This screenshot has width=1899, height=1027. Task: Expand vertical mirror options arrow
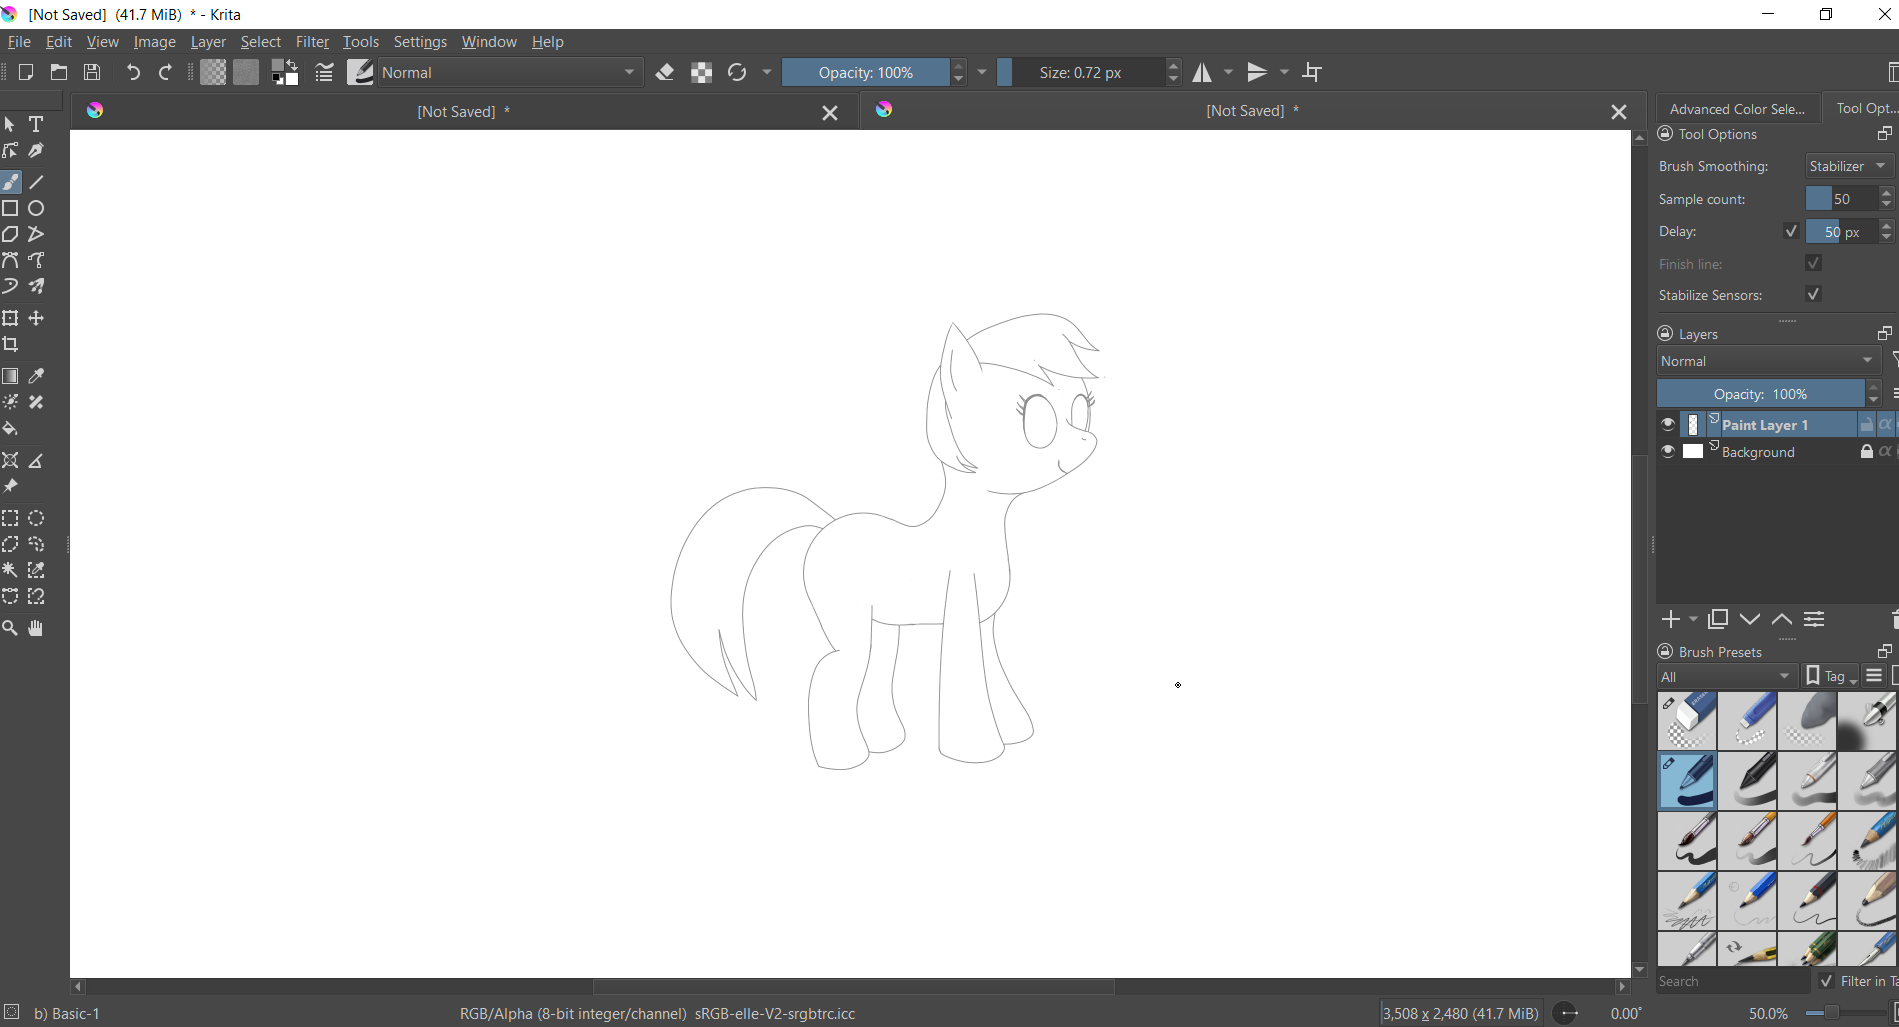point(1285,72)
